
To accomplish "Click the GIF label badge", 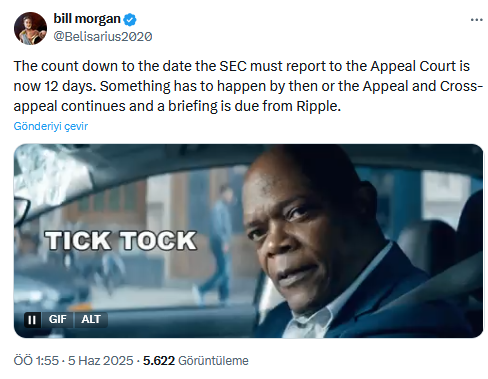I will tap(58, 319).
